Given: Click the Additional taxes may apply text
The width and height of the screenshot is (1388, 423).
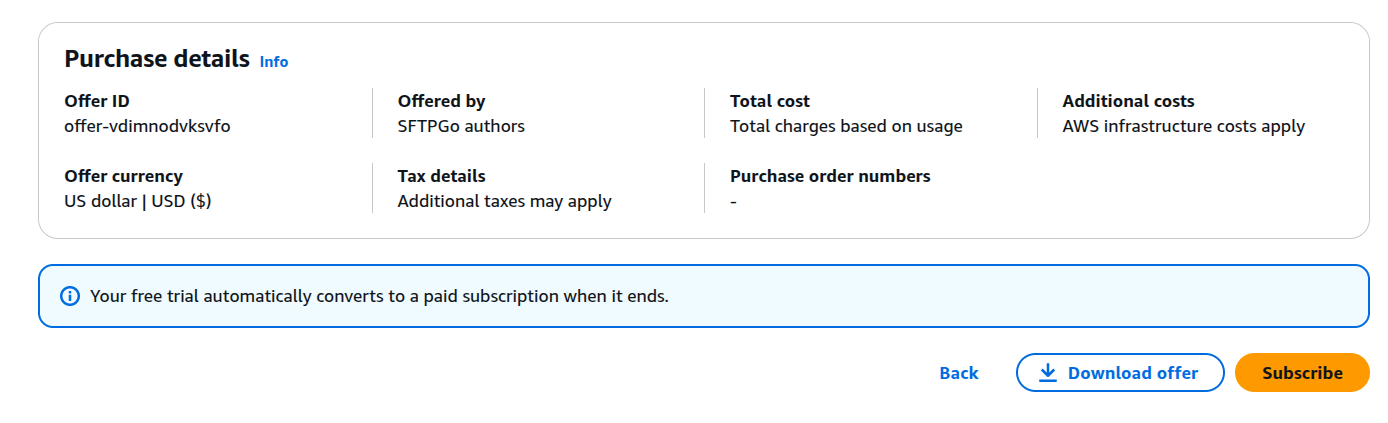Looking at the screenshot, I should point(505,201).
